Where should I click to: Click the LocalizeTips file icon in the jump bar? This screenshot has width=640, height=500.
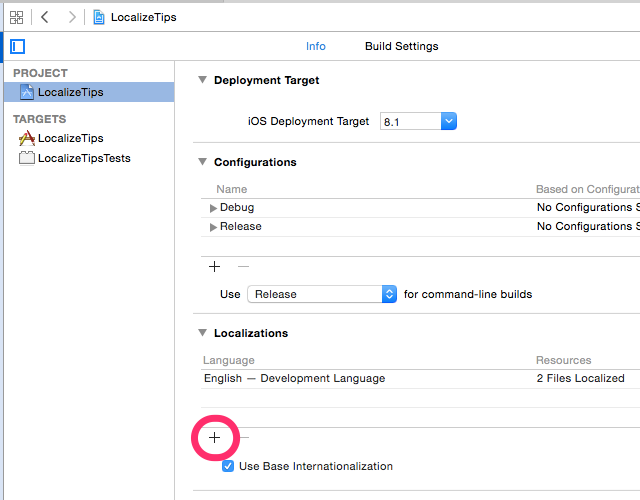point(98,17)
